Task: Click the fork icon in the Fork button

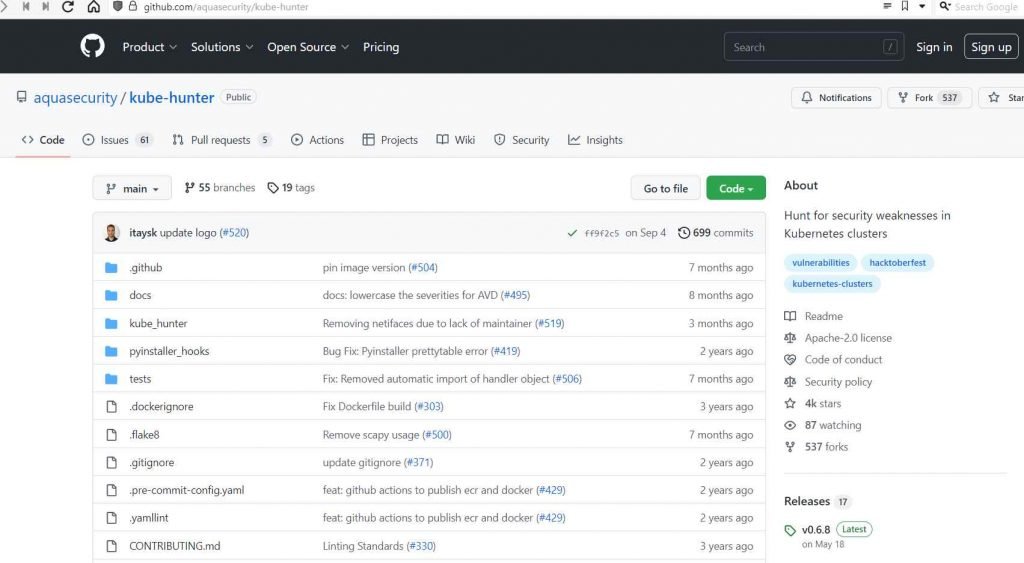Action: pyautogui.click(x=903, y=97)
